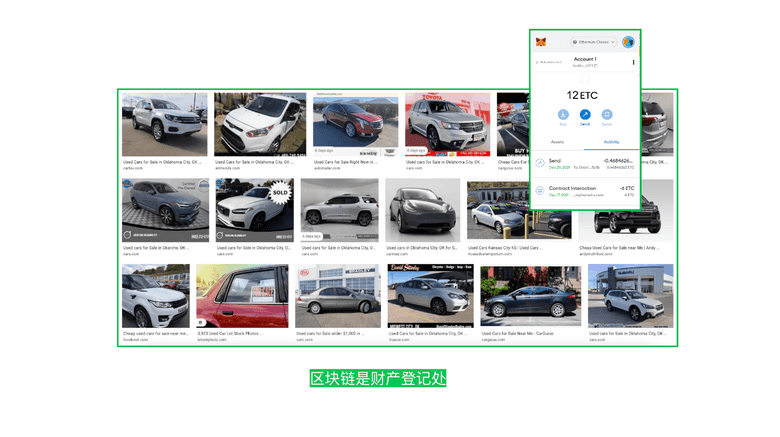Open the white Volvo SOLD image

tap(253, 210)
